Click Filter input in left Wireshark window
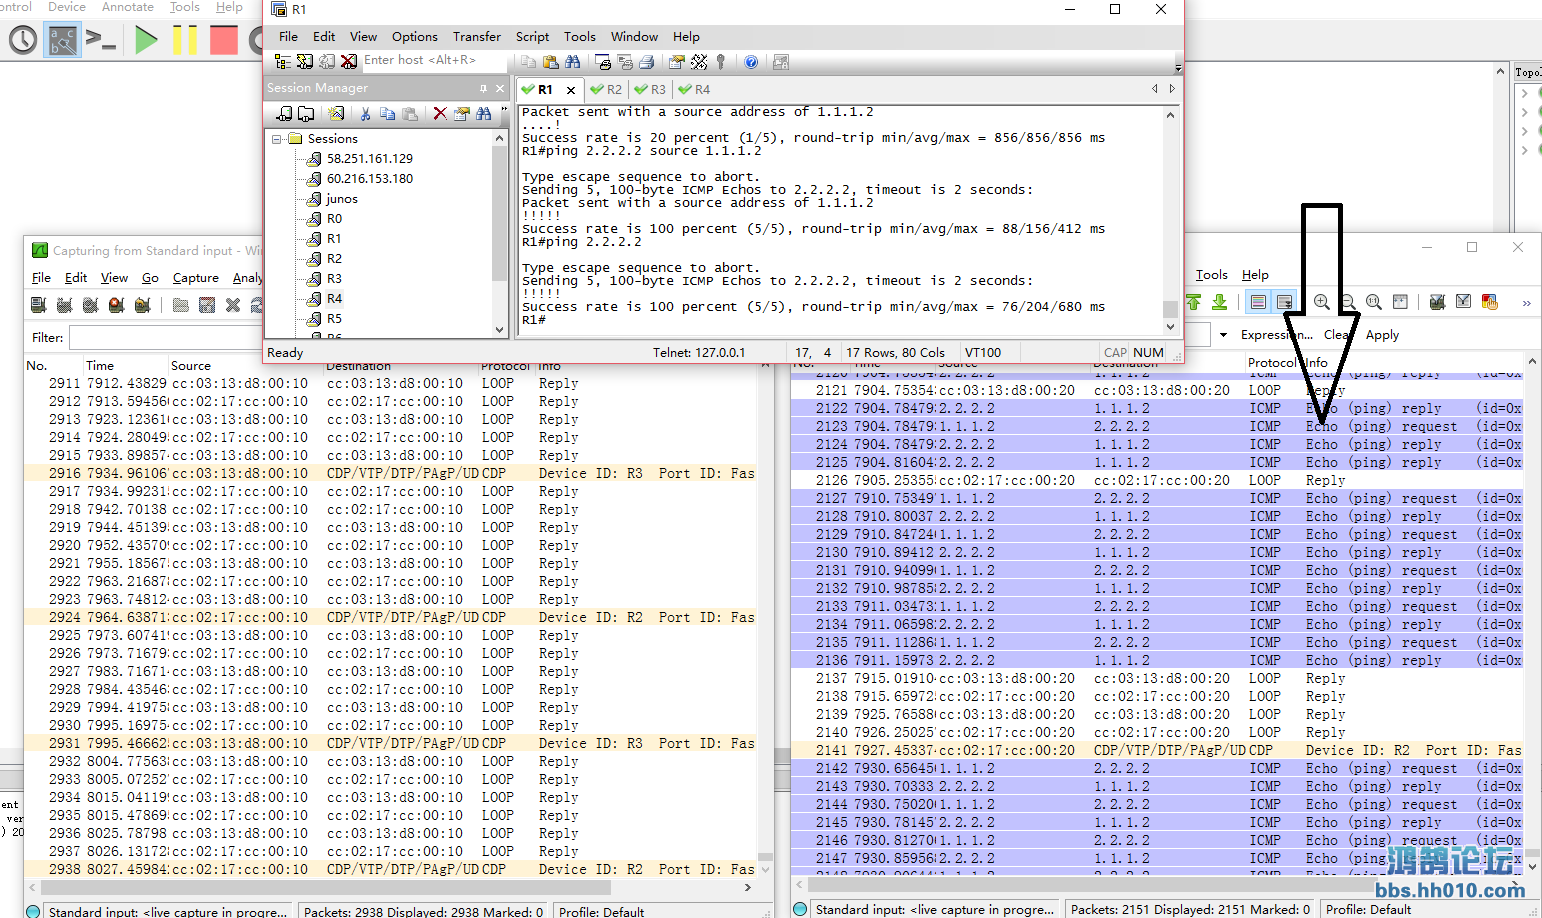1542x918 pixels. pos(166,338)
